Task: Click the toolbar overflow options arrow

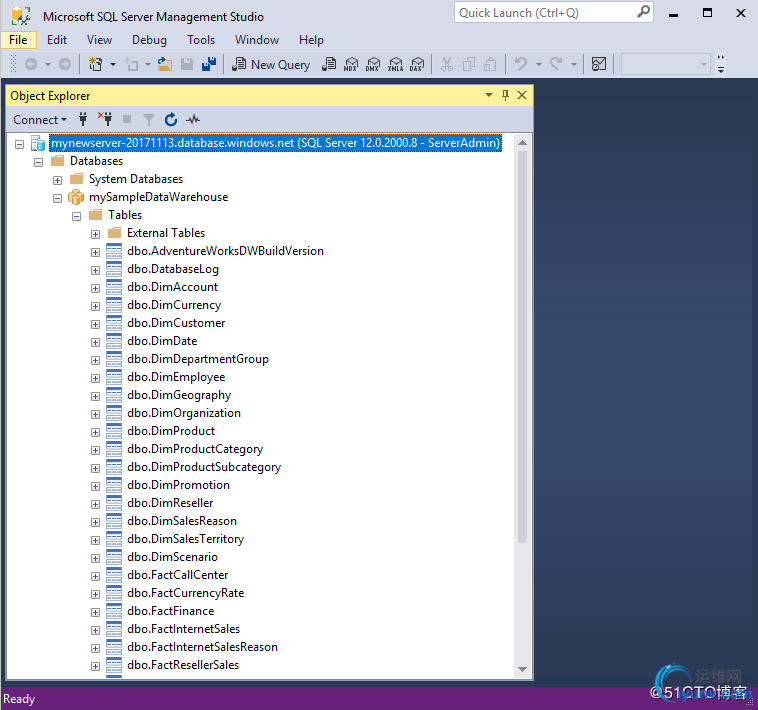Action: click(721, 64)
